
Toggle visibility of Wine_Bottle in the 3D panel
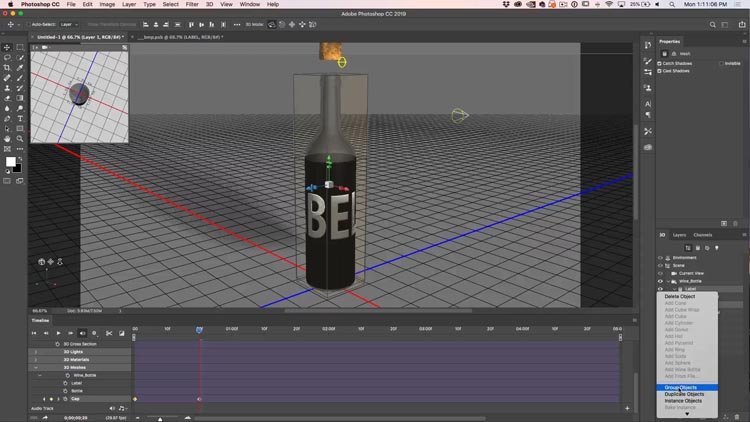tap(661, 281)
